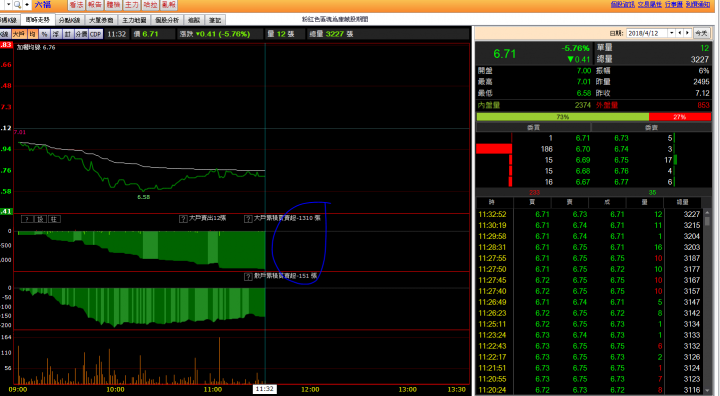
Task: Click the red 27% outer-volume bar
Action: point(680,117)
